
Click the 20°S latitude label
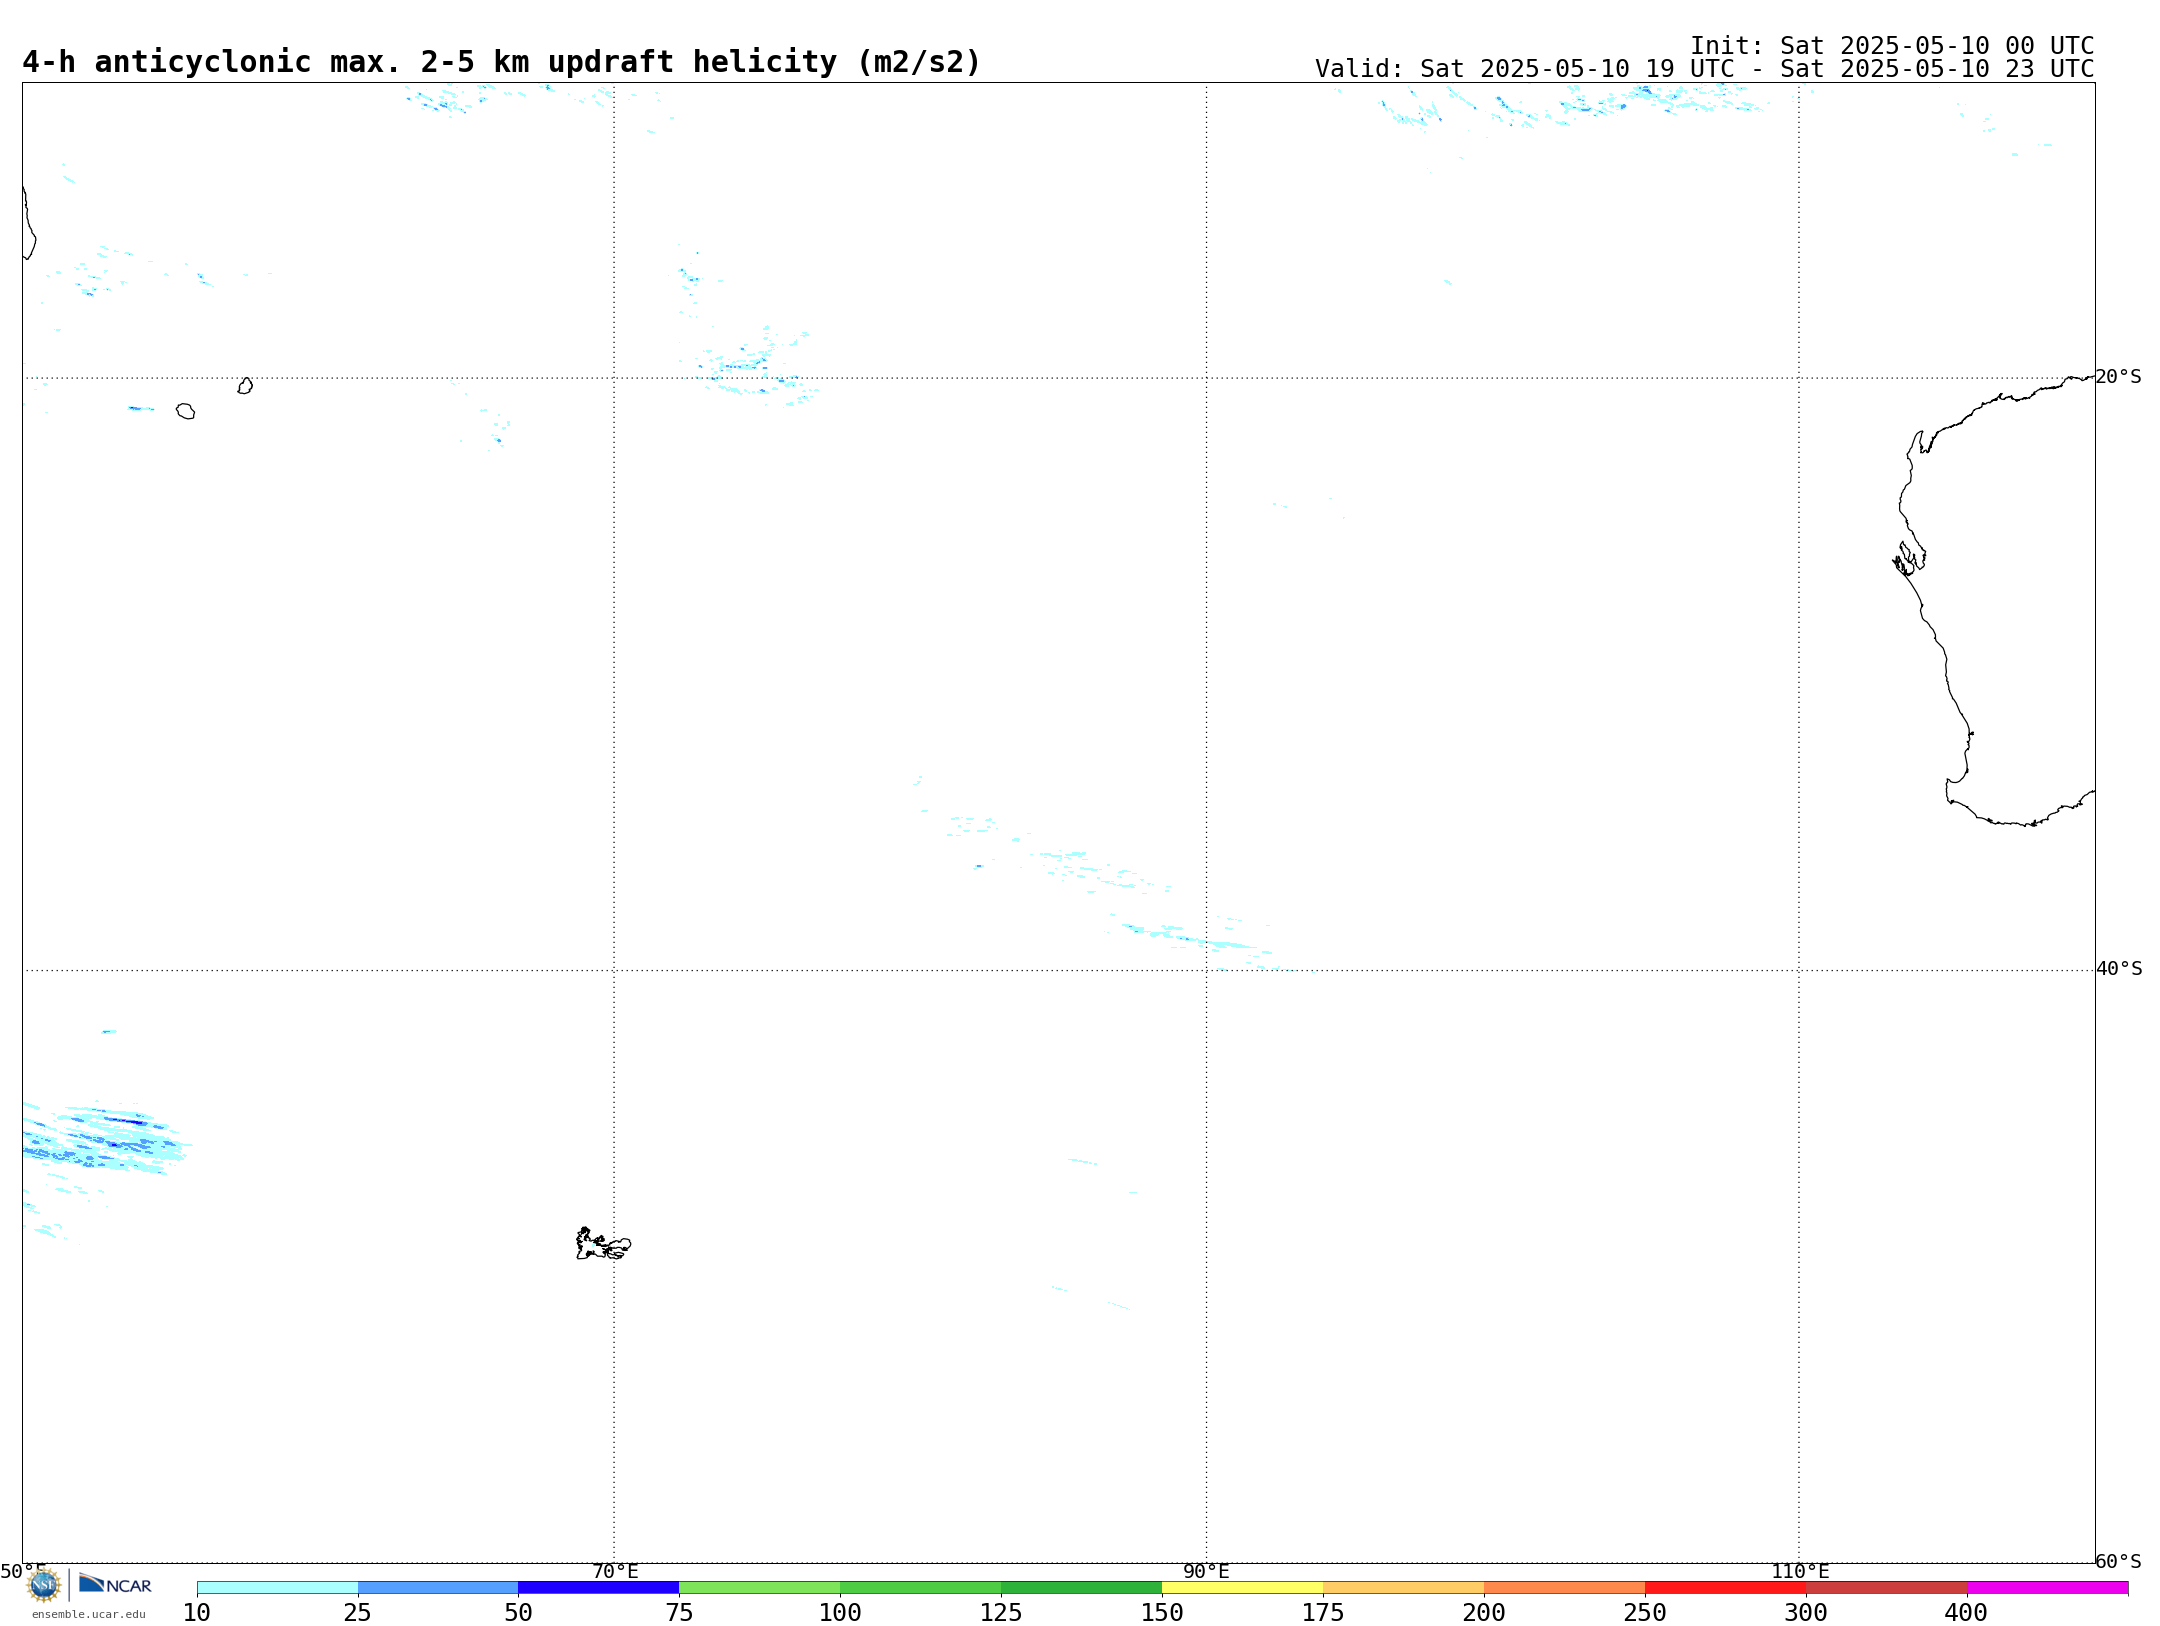(x=2118, y=377)
